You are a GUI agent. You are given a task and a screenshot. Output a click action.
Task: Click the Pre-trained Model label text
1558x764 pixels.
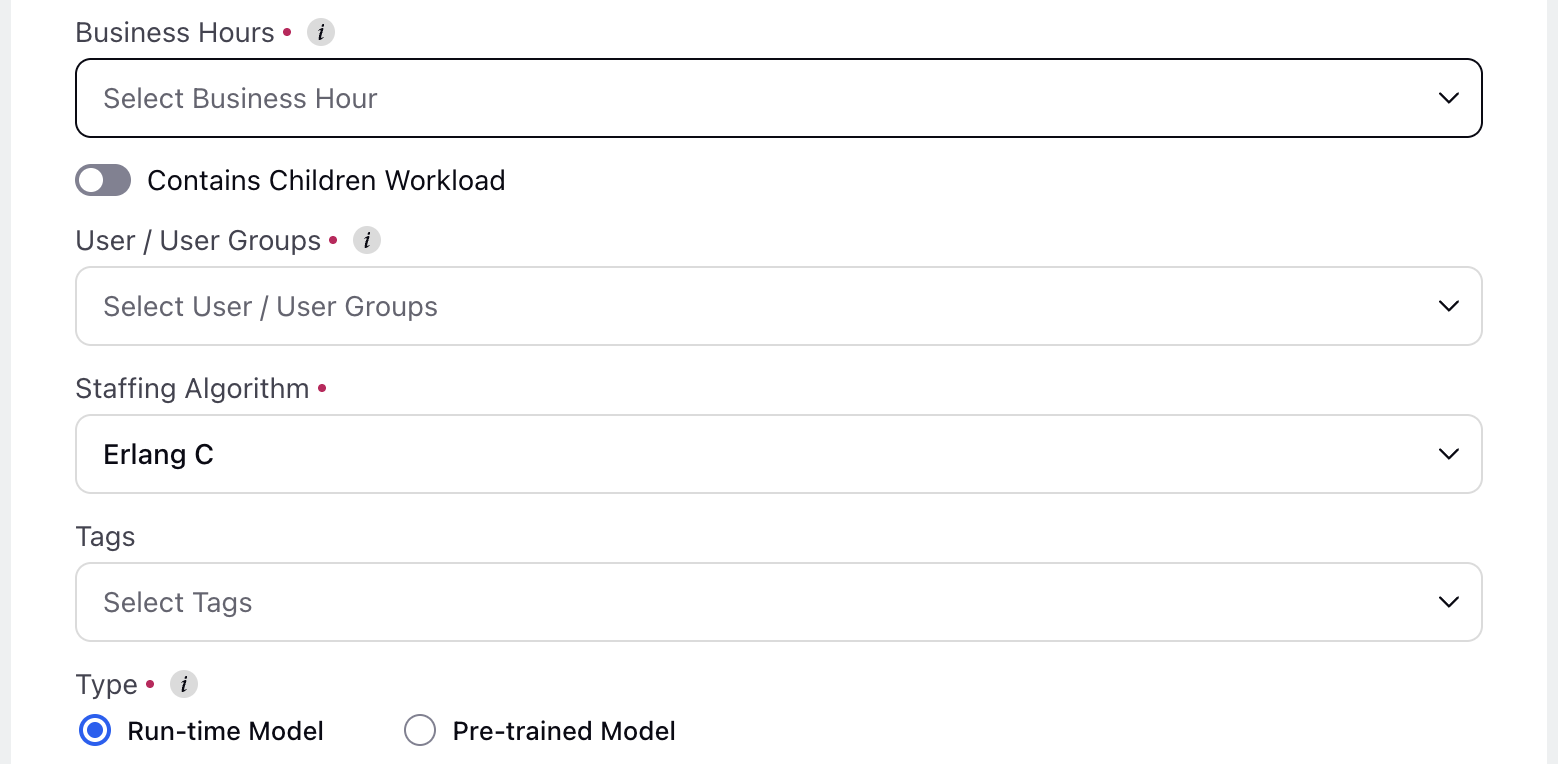pos(564,731)
